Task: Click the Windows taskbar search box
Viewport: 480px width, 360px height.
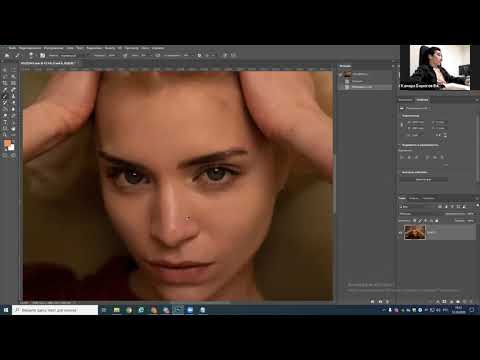Action: [x=55, y=310]
